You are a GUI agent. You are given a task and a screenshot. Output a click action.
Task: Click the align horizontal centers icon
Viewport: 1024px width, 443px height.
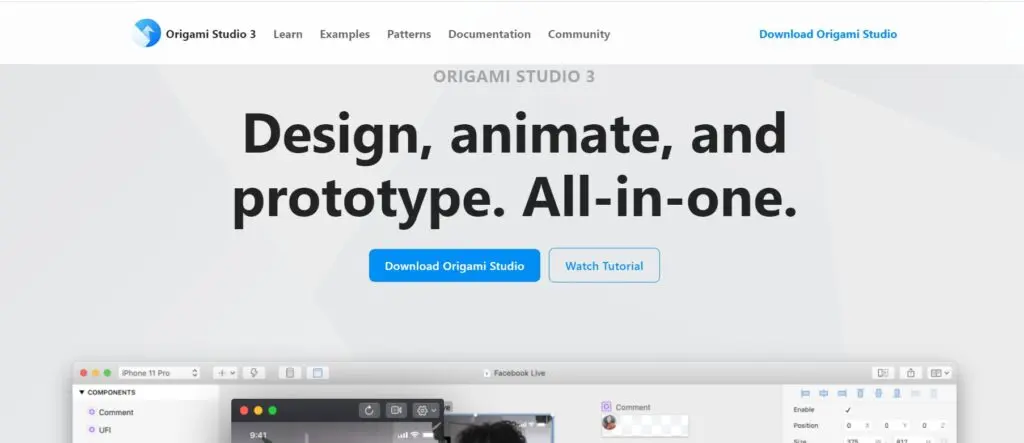click(822, 393)
